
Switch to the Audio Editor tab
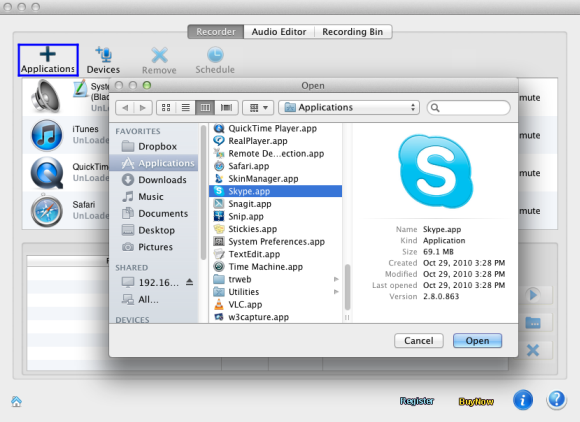279,32
